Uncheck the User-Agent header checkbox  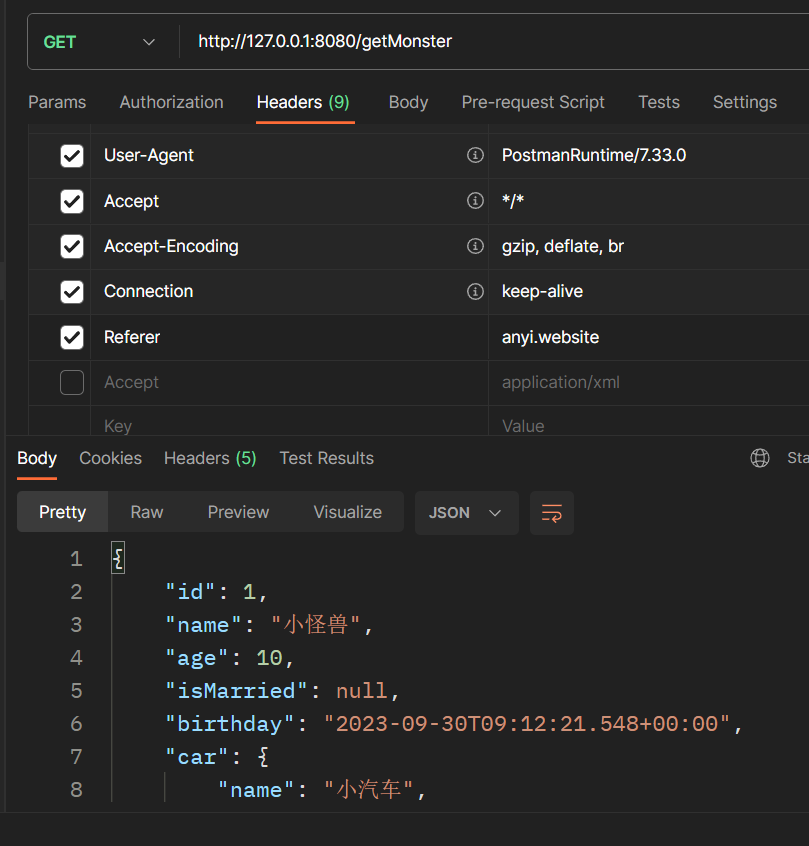click(72, 156)
